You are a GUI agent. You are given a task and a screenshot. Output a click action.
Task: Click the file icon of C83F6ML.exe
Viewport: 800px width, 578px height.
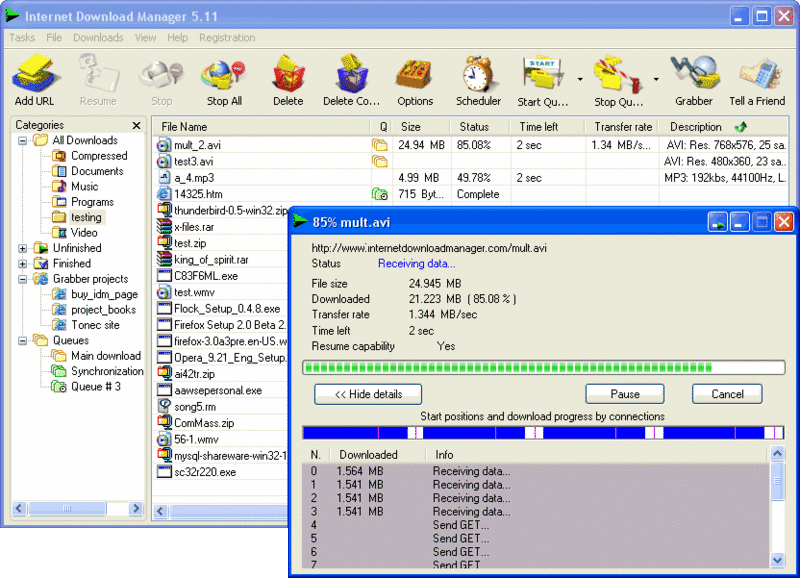[x=164, y=275]
